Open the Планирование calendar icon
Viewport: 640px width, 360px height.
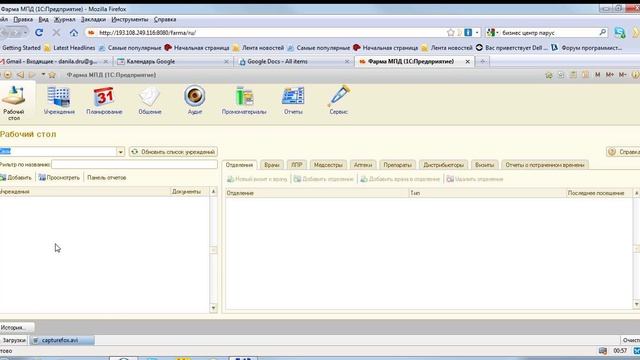pyautogui.click(x=104, y=100)
